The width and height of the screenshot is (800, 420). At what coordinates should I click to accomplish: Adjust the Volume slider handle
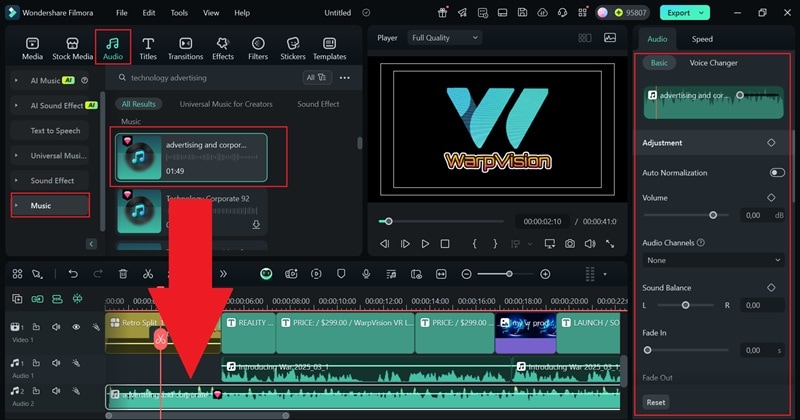tap(713, 215)
